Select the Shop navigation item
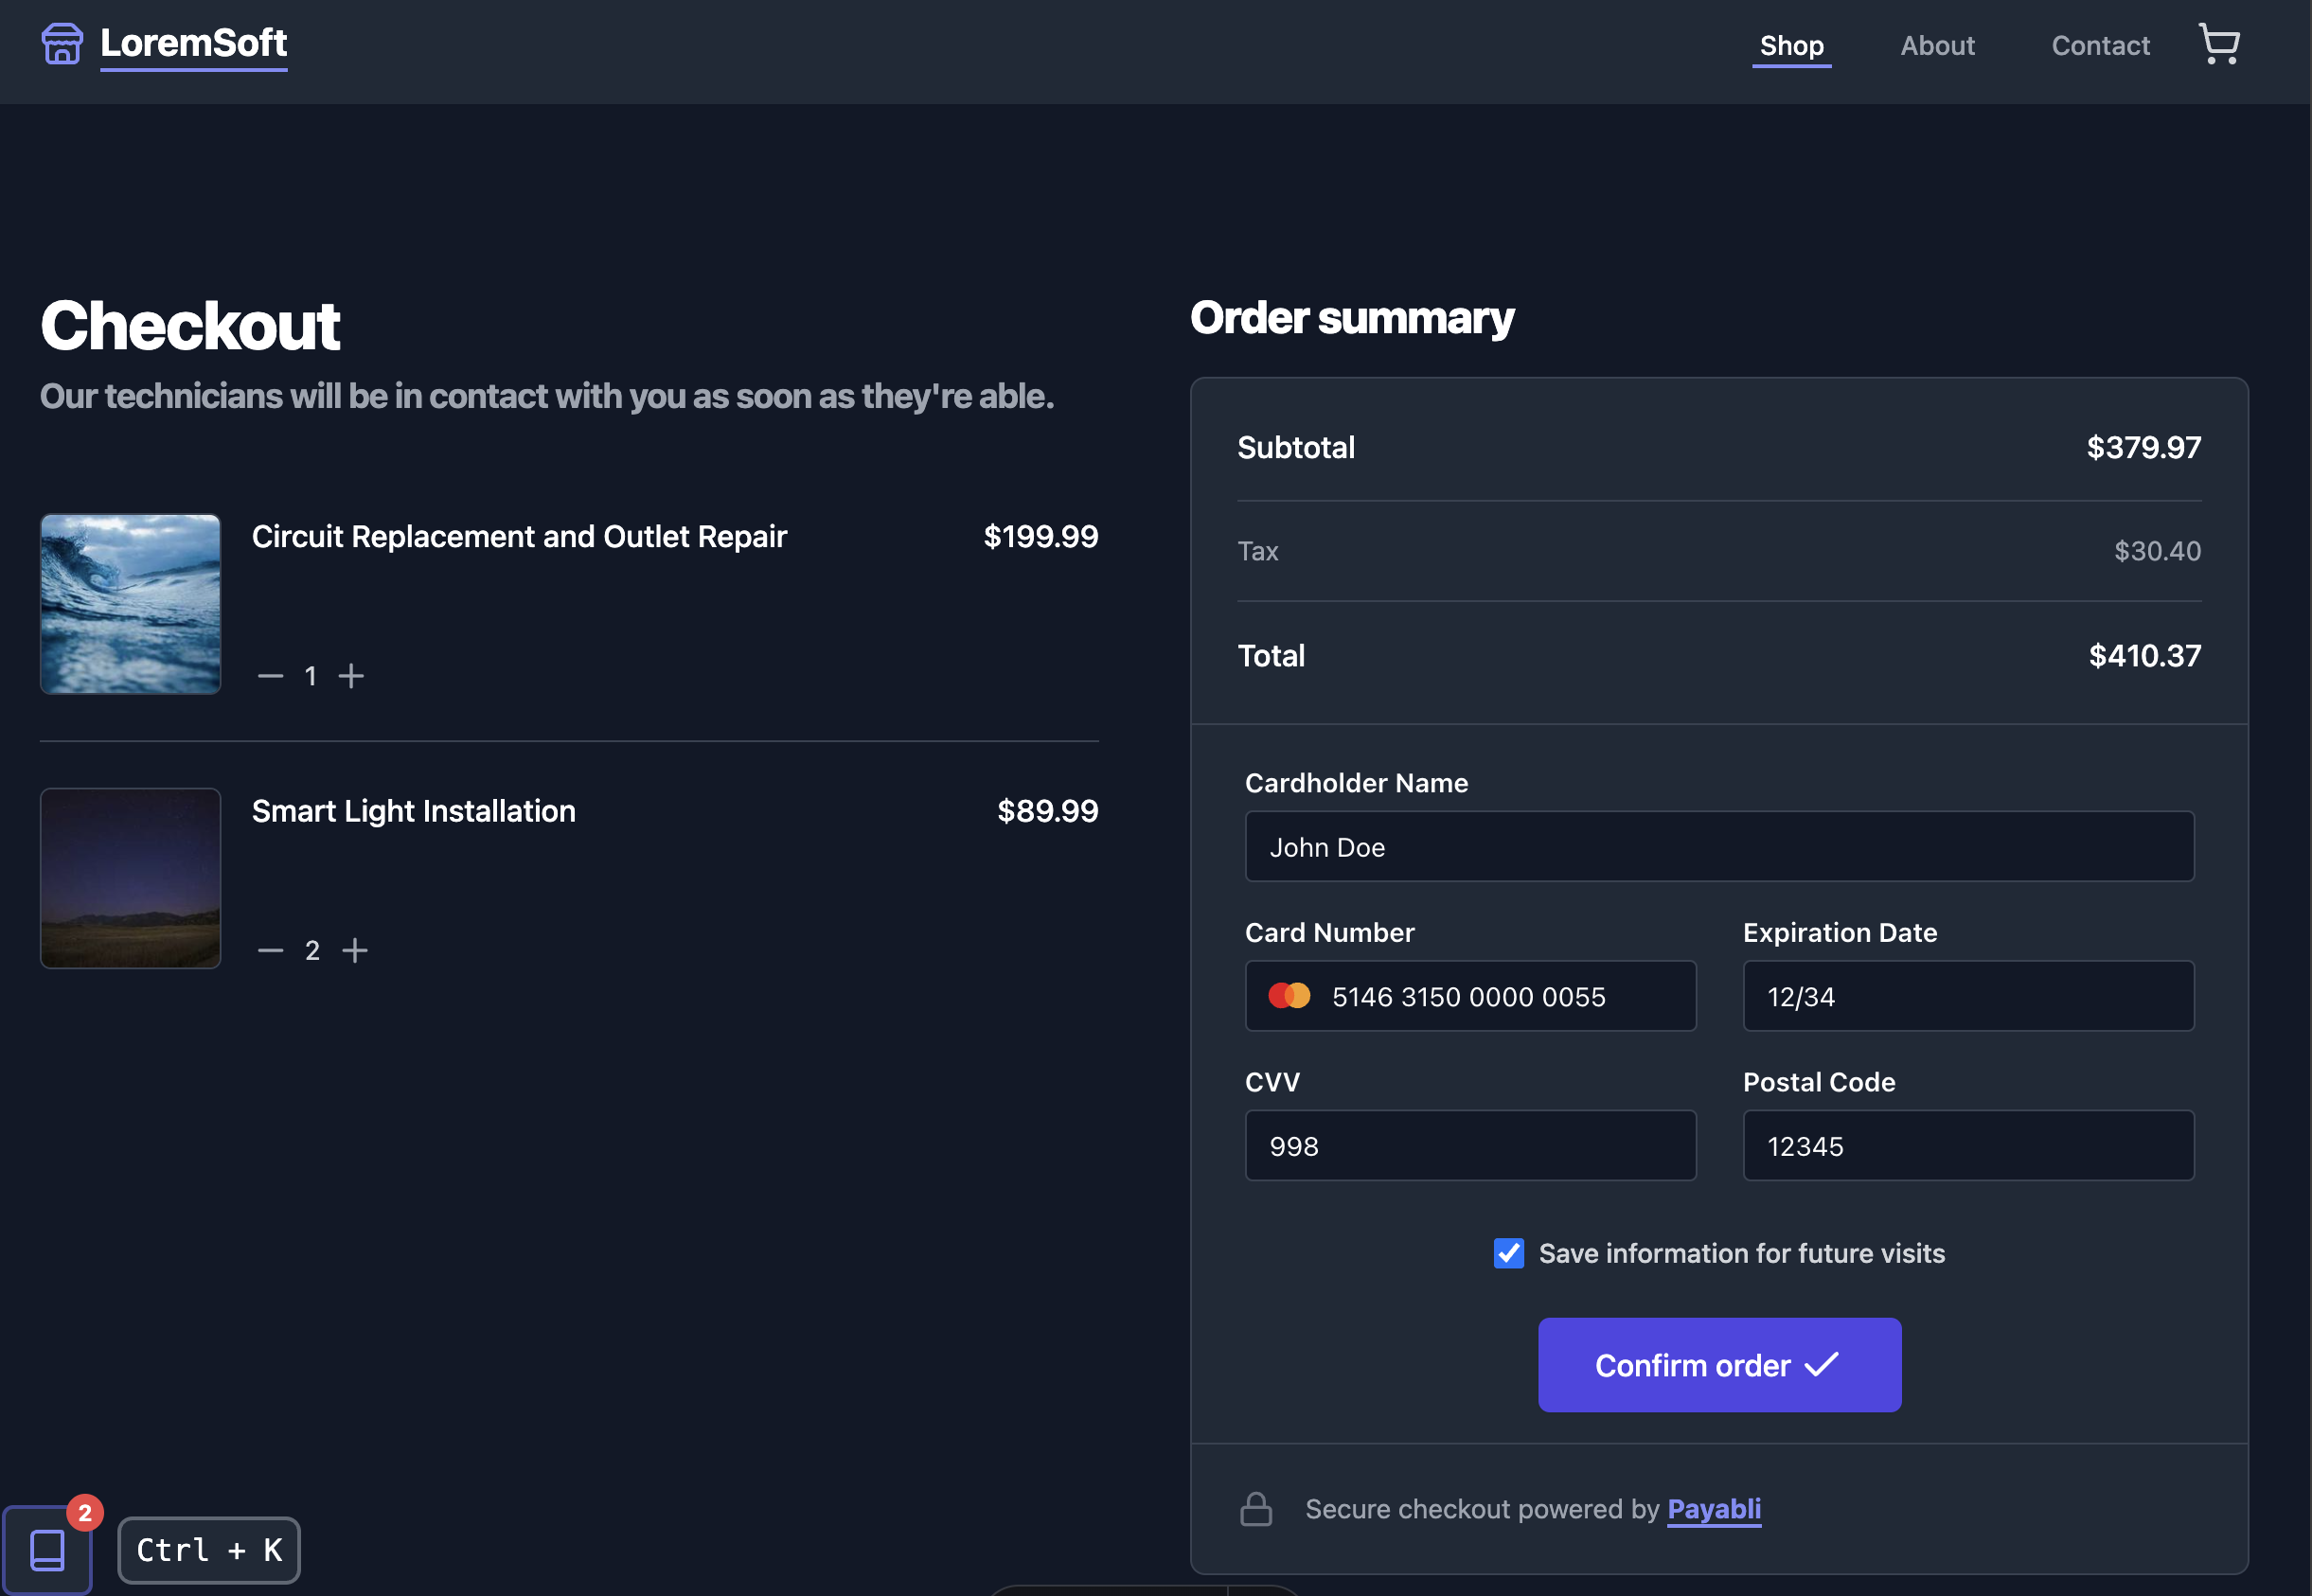This screenshot has height=1596, width=2312. tap(1791, 46)
